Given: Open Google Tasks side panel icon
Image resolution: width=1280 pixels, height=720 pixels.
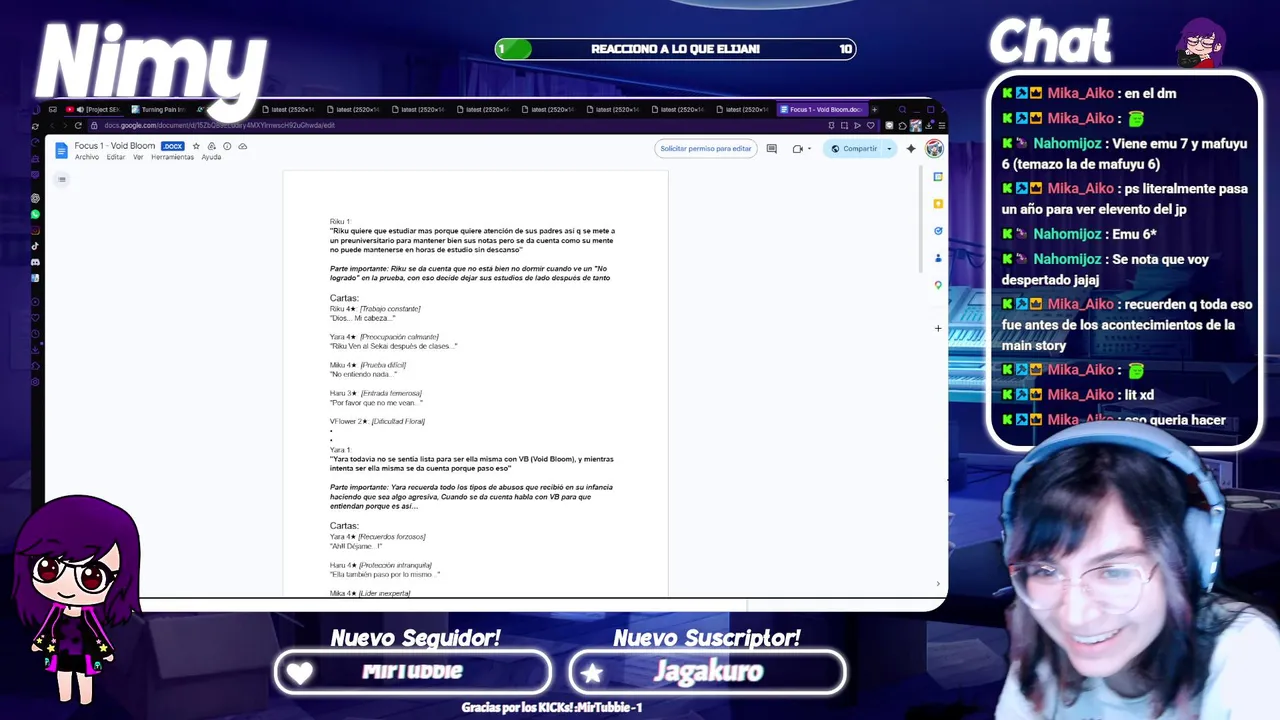Looking at the screenshot, I should 938,231.
